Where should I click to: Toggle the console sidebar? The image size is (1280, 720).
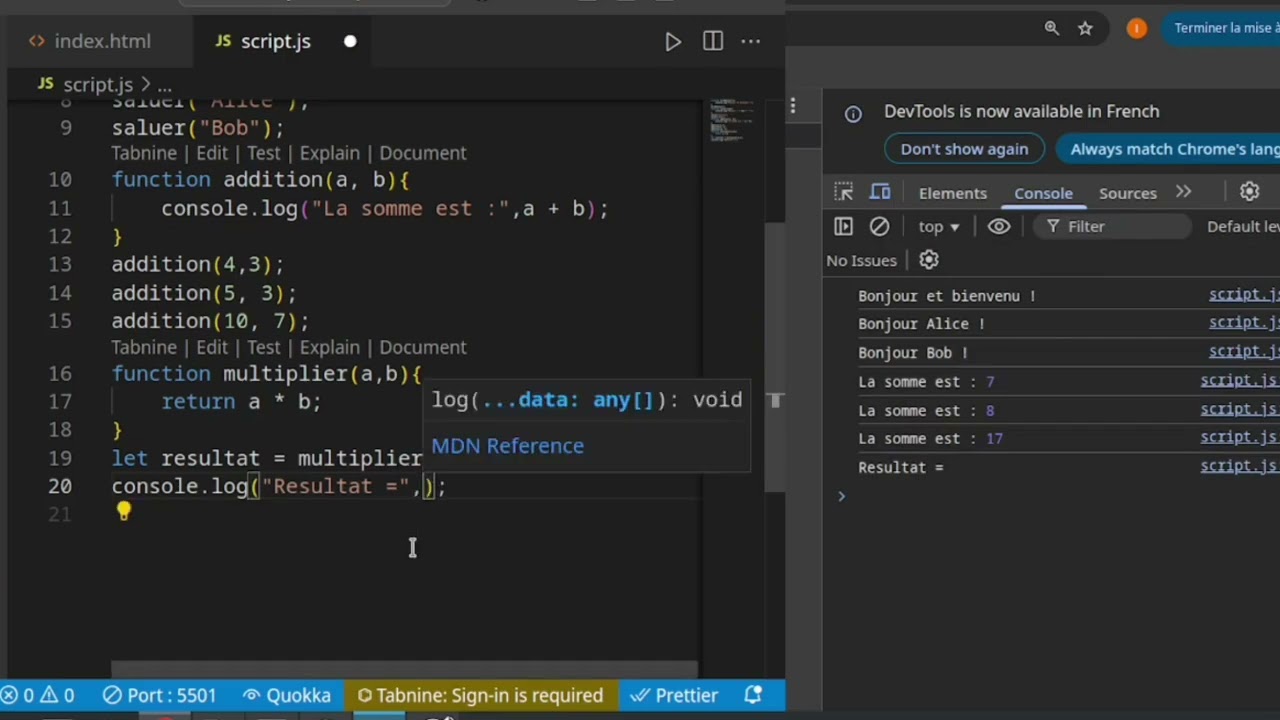[843, 227]
